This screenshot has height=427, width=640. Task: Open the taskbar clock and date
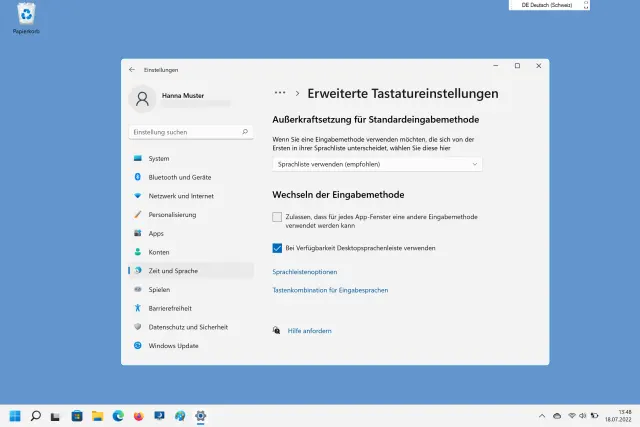click(618, 416)
